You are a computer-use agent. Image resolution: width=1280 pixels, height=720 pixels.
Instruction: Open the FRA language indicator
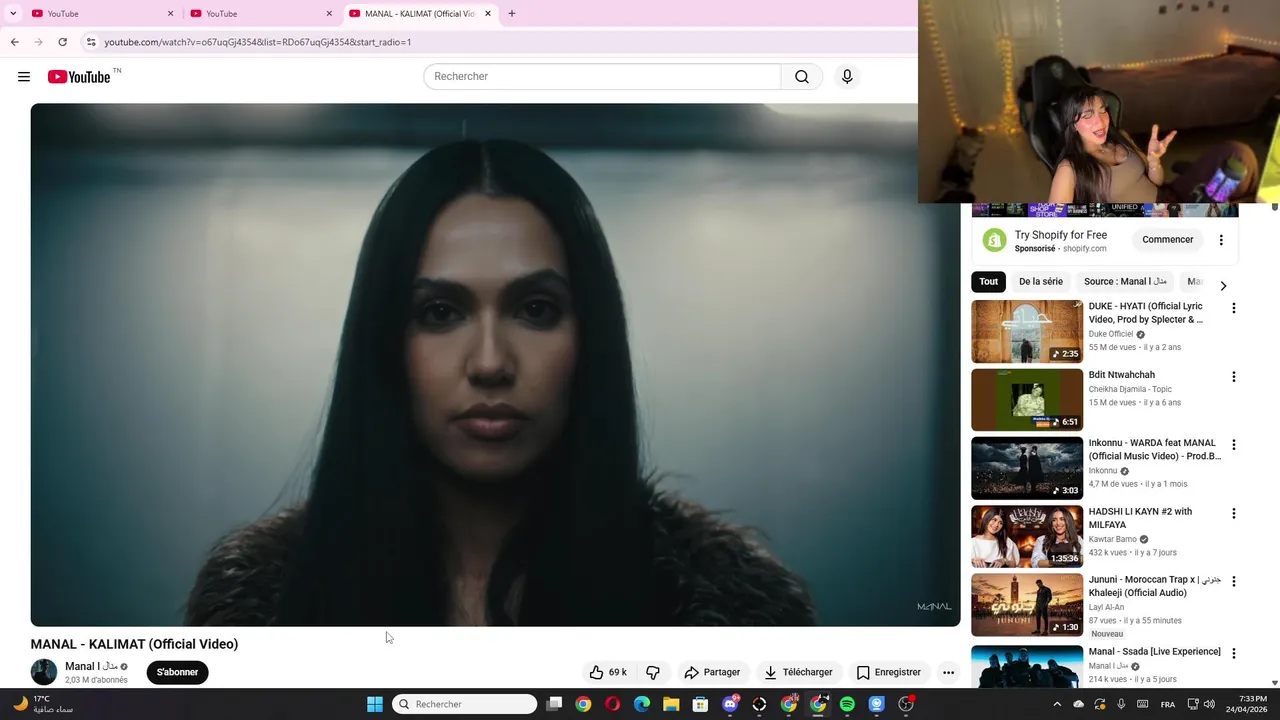tap(1168, 704)
